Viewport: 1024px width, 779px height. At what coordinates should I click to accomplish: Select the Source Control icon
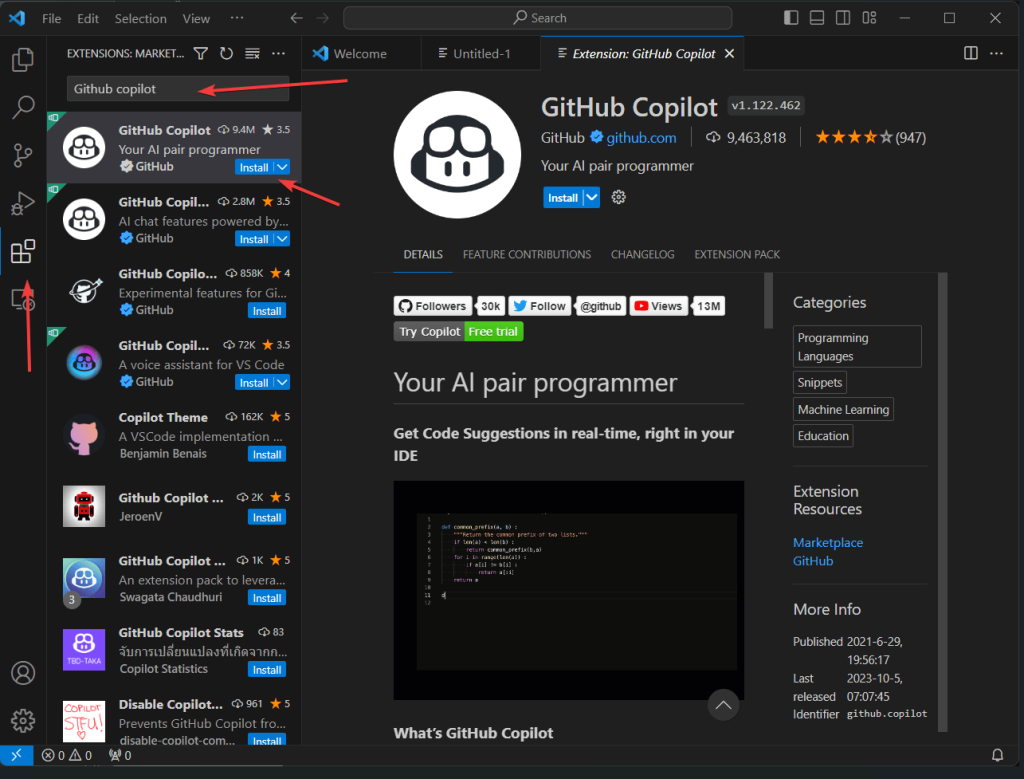coord(22,156)
